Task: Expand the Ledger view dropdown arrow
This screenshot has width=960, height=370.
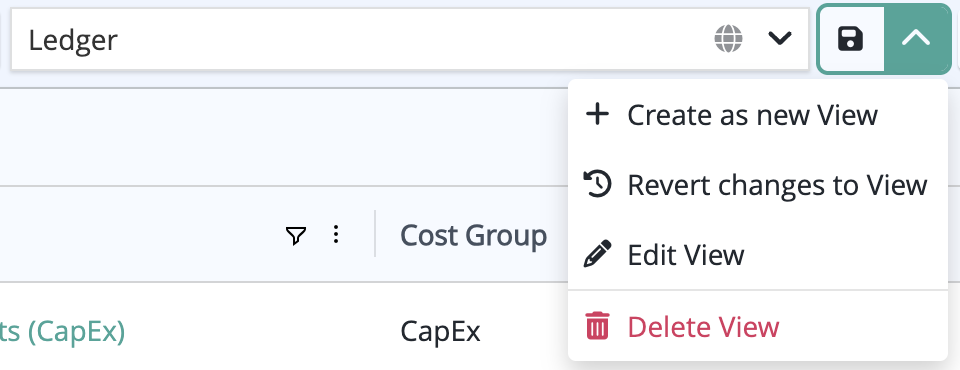Action: 780,39
